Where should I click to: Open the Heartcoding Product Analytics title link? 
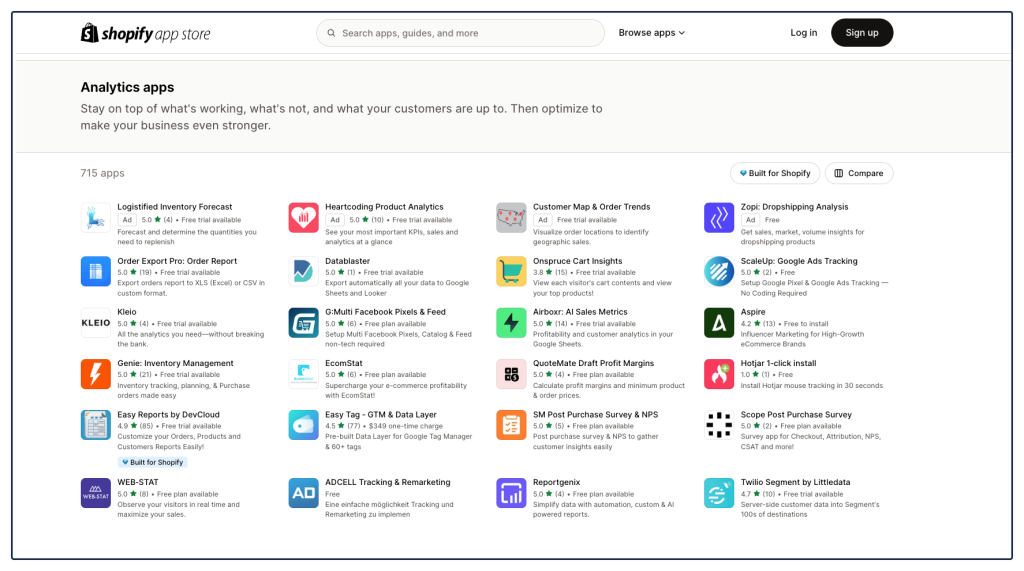(384, 207)
